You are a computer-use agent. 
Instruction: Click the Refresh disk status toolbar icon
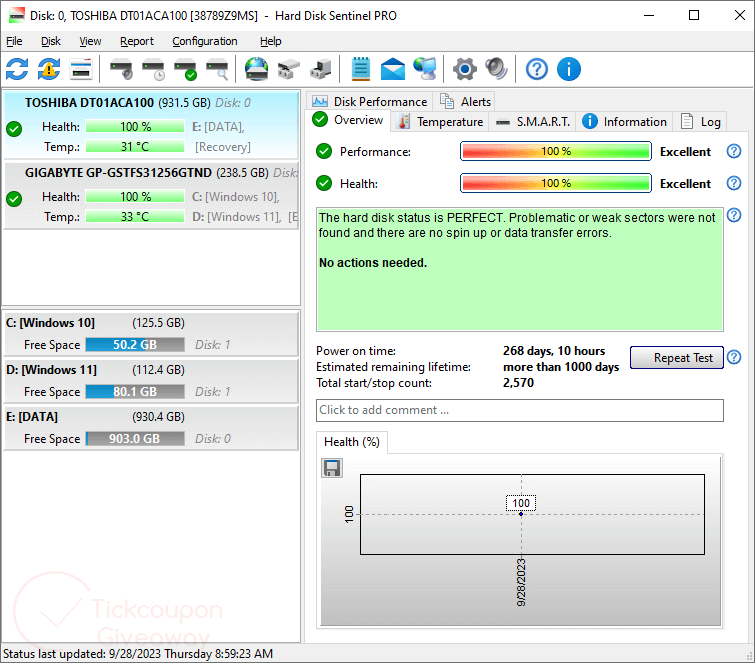[x=17, y=69]
